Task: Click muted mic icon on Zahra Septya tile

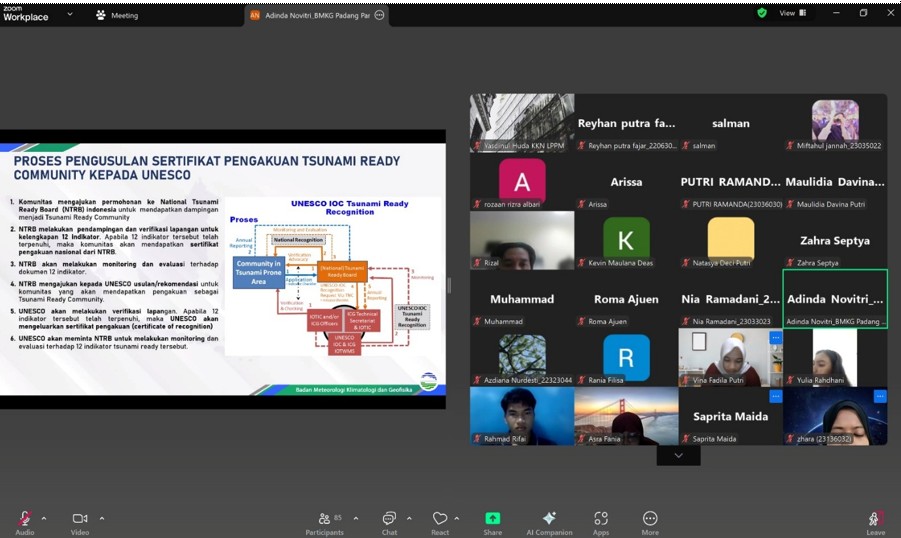Action: click(790, 263)
